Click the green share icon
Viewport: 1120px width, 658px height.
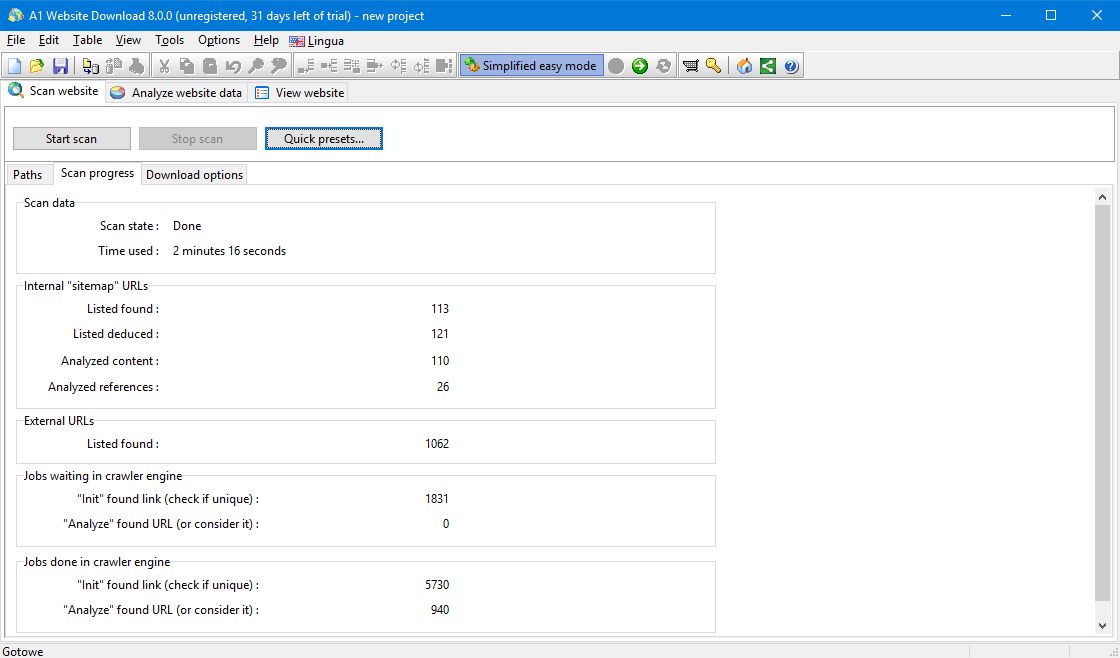coord(768,66)
